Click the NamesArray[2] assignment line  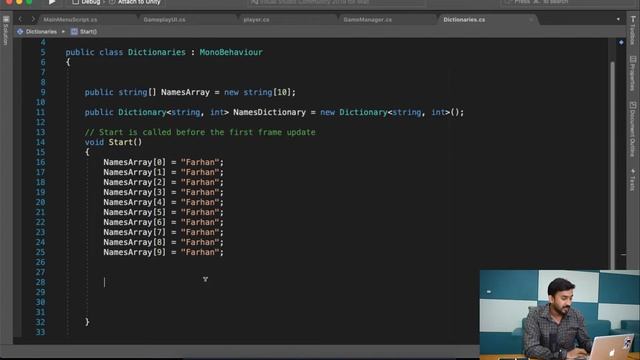[x=163, y=182]
